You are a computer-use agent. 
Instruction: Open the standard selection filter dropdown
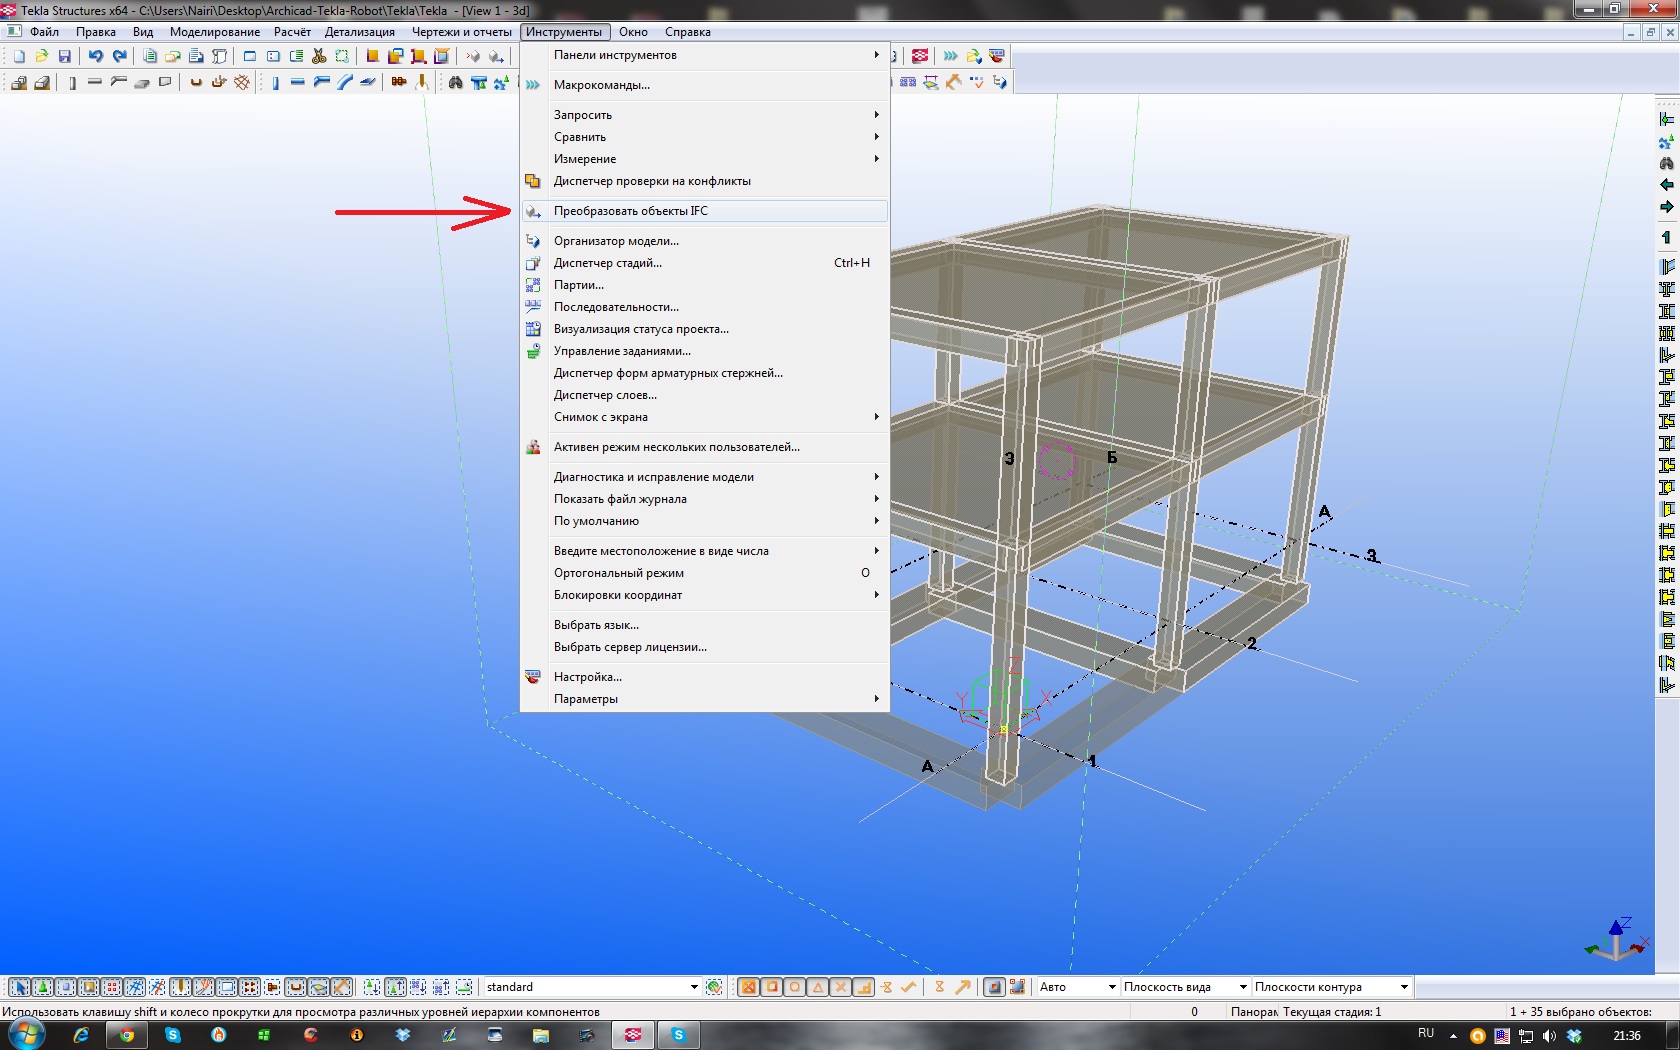694,987
